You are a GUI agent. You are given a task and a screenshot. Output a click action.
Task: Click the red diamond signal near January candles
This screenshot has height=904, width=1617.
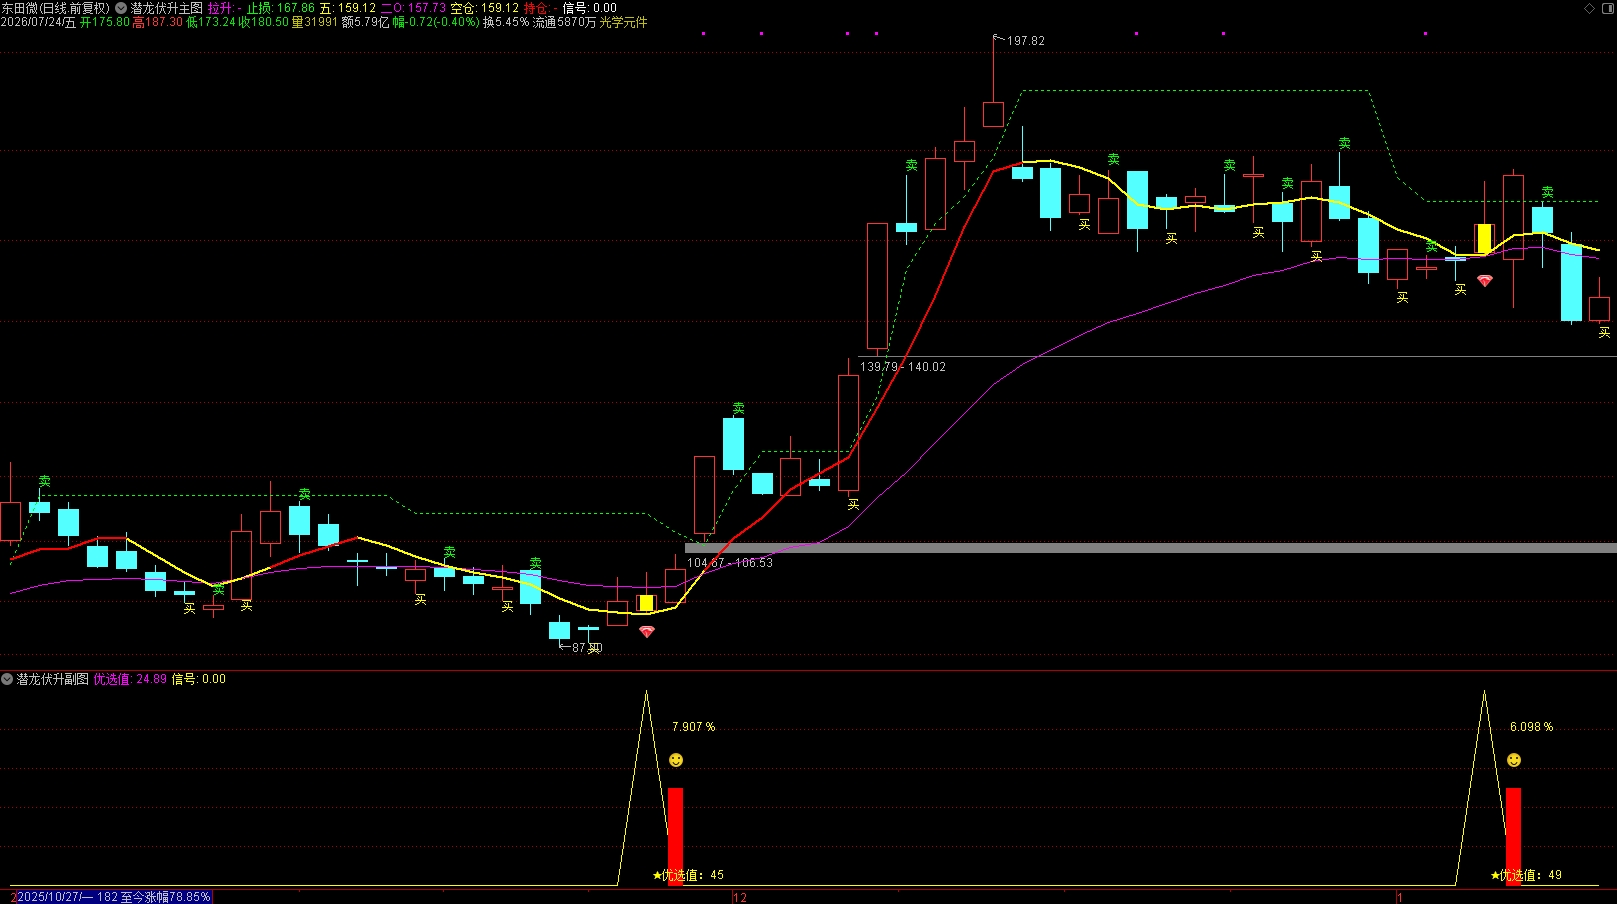[1485, 281]
